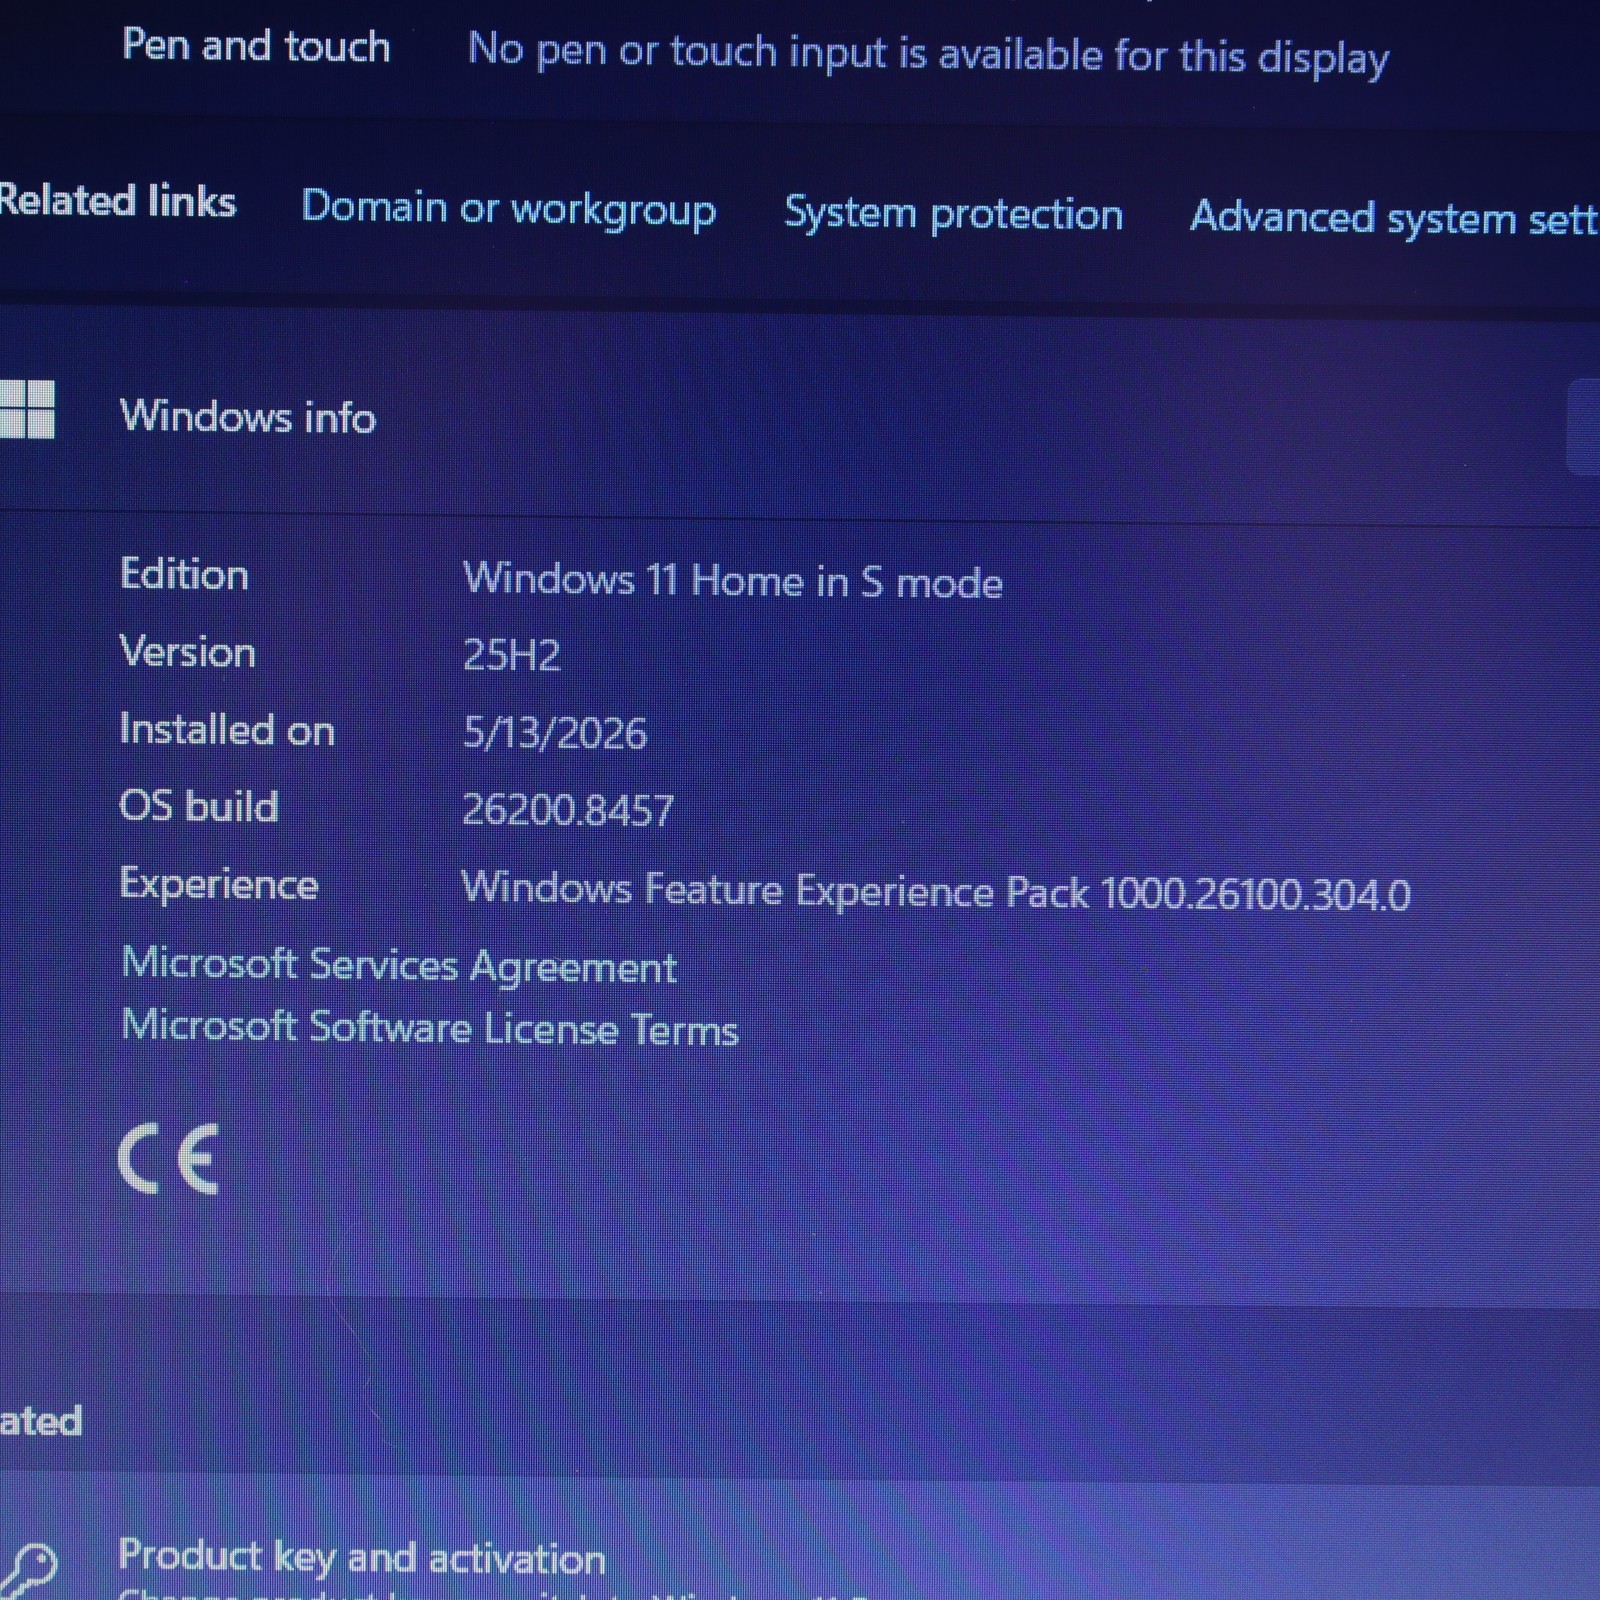Select the edition text "Windows 11 Home in S mode"

pyautogui.click(x=733, y=580)
